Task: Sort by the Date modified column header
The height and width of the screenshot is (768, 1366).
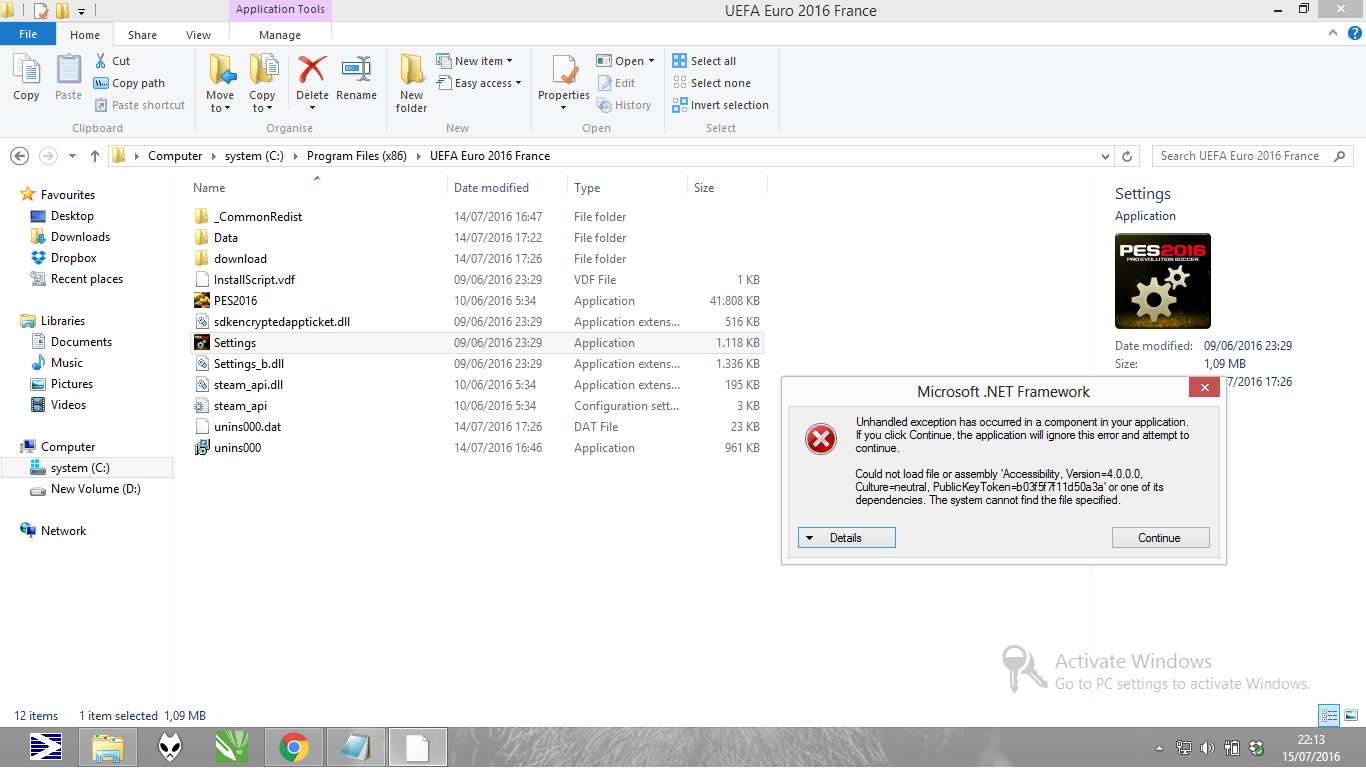Action: click(491, 188)
